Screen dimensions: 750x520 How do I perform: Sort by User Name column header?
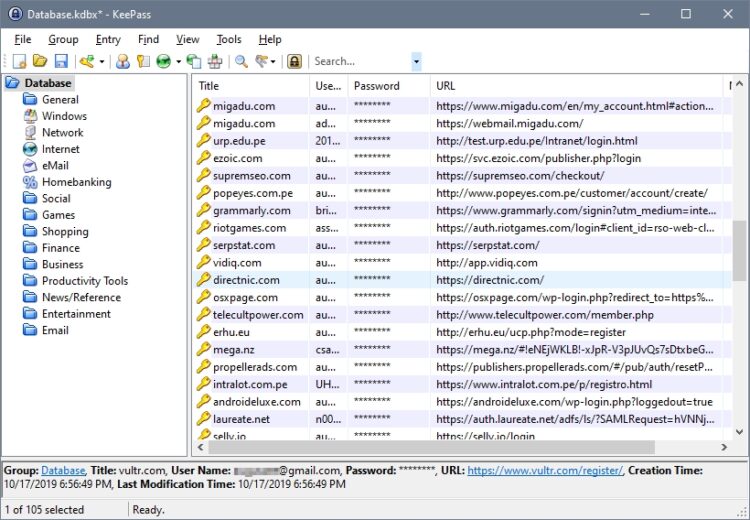(x=329, y=86)
